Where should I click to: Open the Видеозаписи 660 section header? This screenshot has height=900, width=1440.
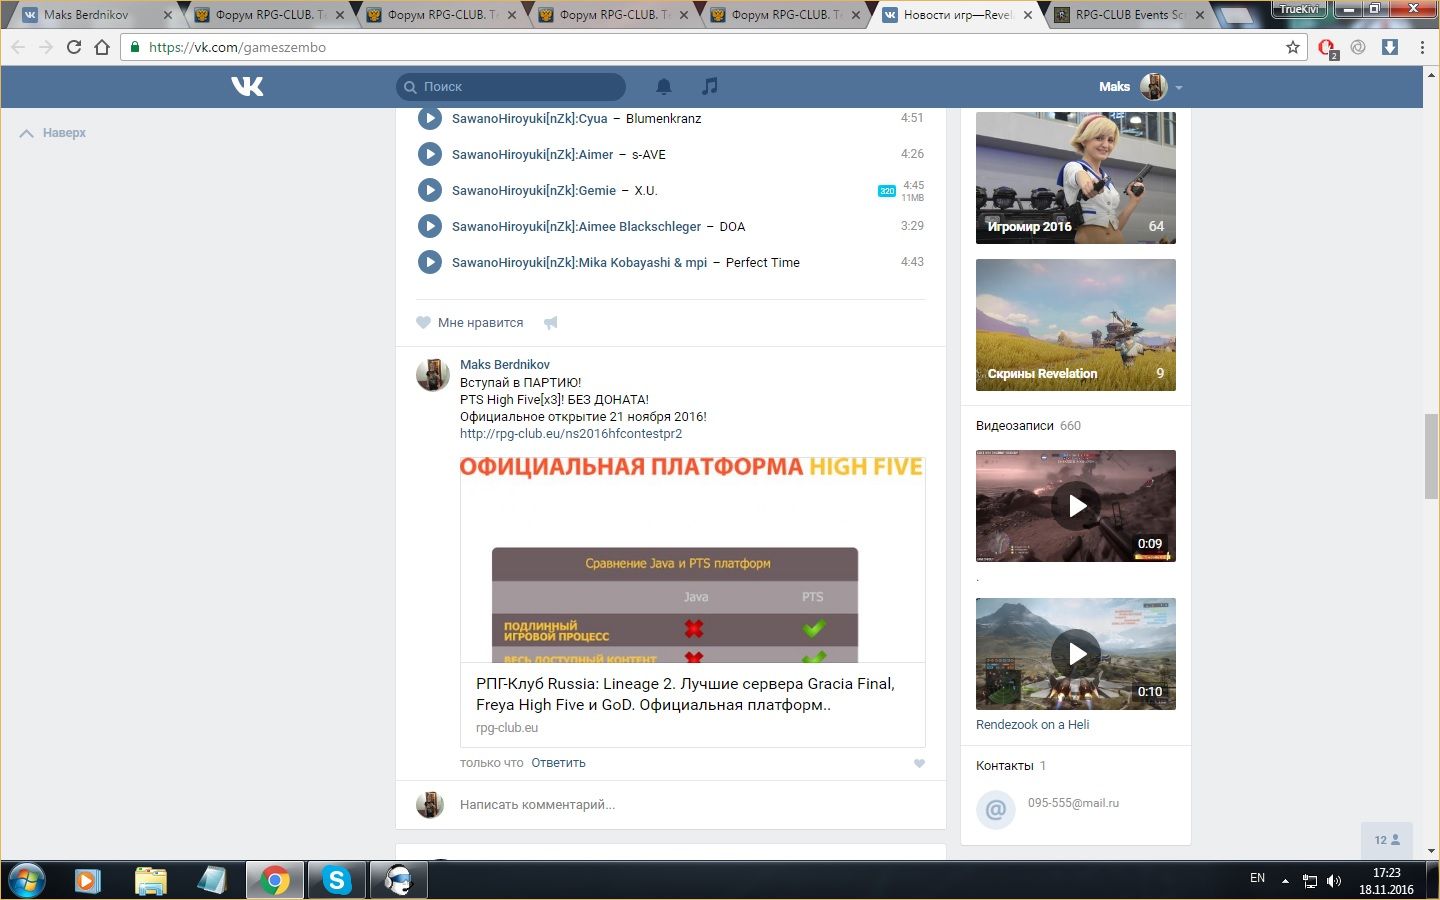click(1028, 426)
